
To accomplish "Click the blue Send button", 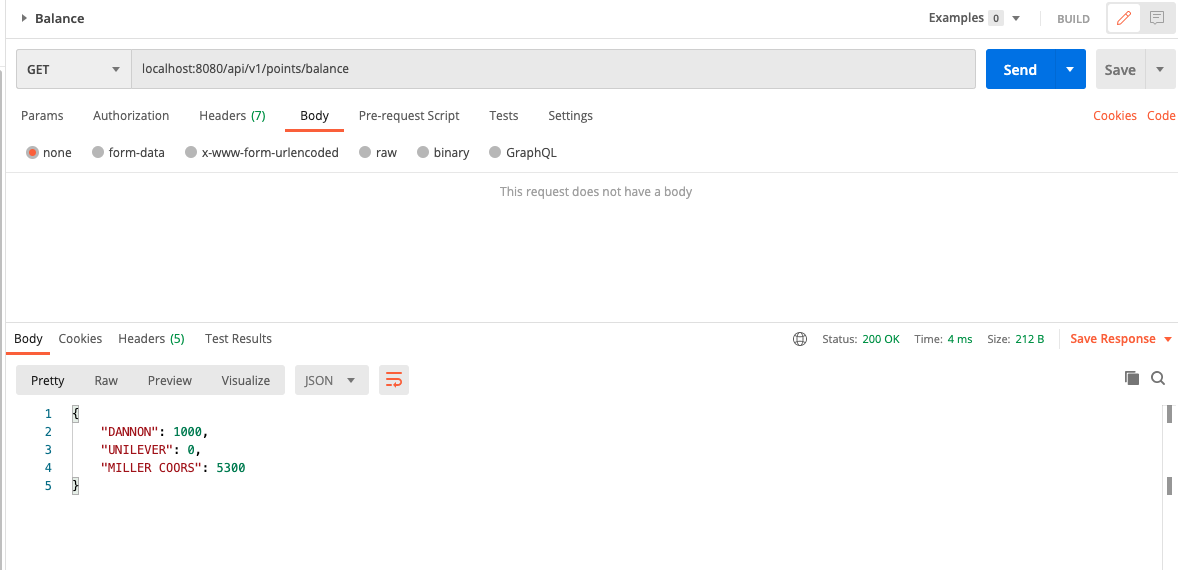I will [x=1020, y=69].
